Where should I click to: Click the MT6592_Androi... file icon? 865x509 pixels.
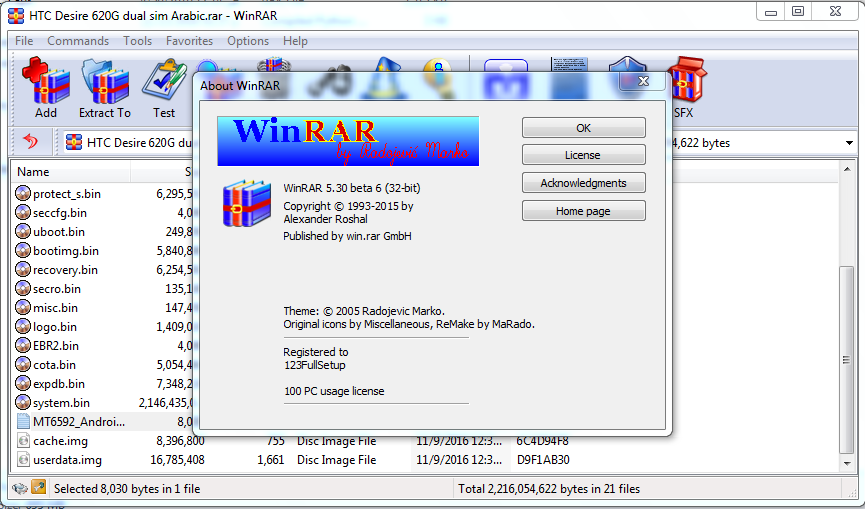coord(23,421)
